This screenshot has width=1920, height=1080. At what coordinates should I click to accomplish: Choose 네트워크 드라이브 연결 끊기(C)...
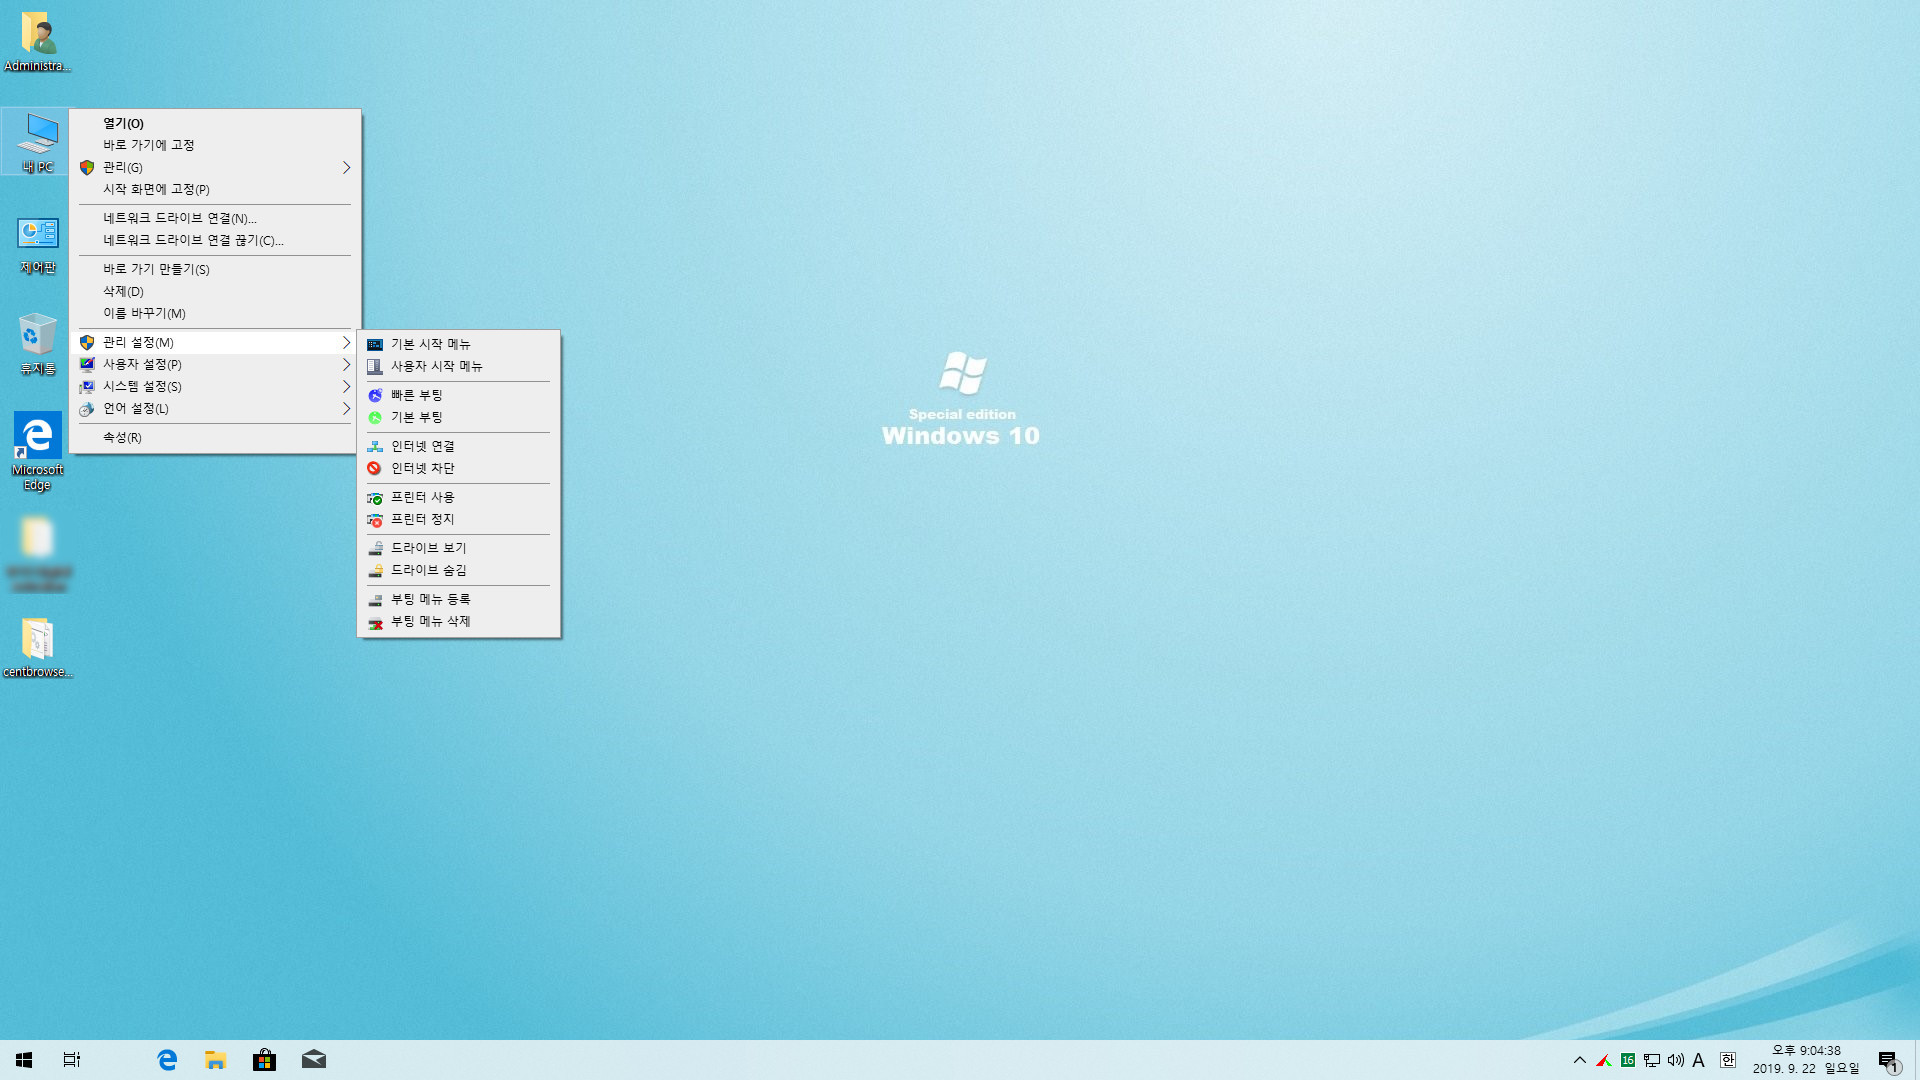point(215,240)
